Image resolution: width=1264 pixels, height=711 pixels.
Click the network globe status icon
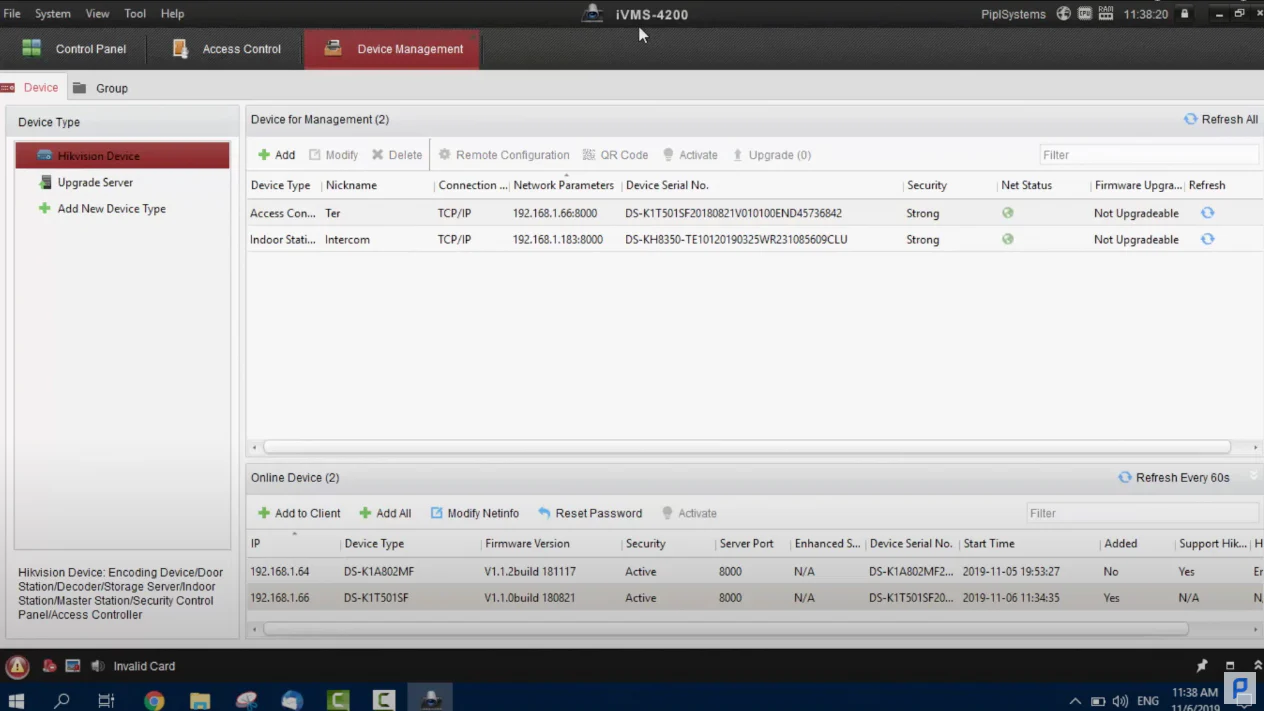(1063, 14)
